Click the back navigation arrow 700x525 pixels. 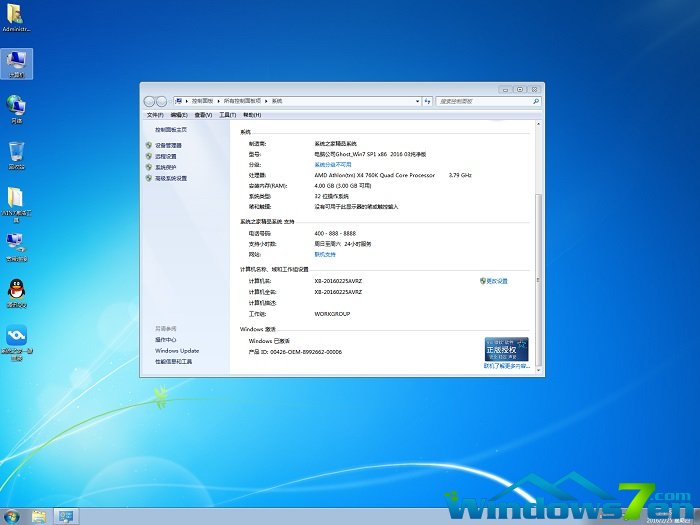click(x=150, y=101)
